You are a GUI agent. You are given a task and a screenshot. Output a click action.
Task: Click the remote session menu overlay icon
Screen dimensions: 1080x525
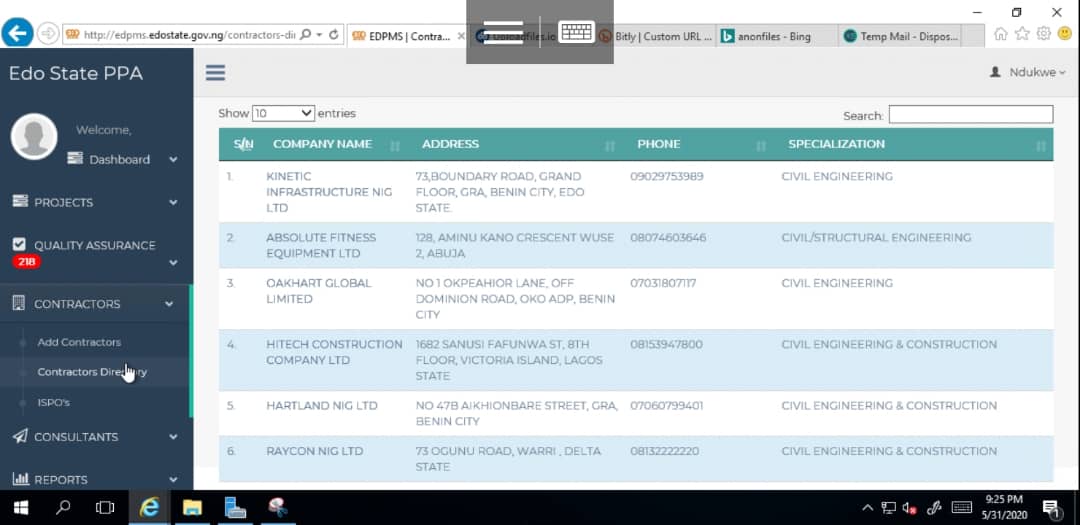click(503, 32)
